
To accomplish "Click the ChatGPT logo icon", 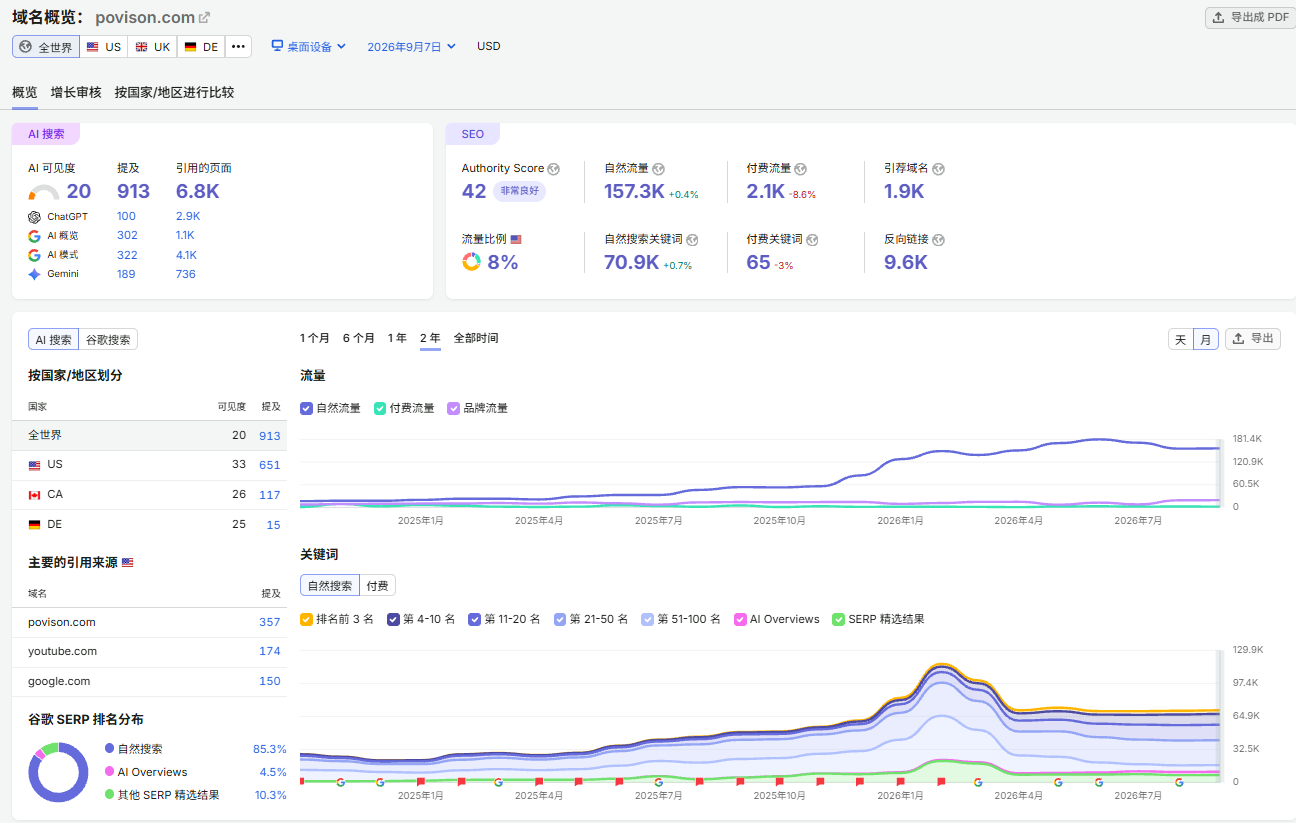I will click(35, 217).
